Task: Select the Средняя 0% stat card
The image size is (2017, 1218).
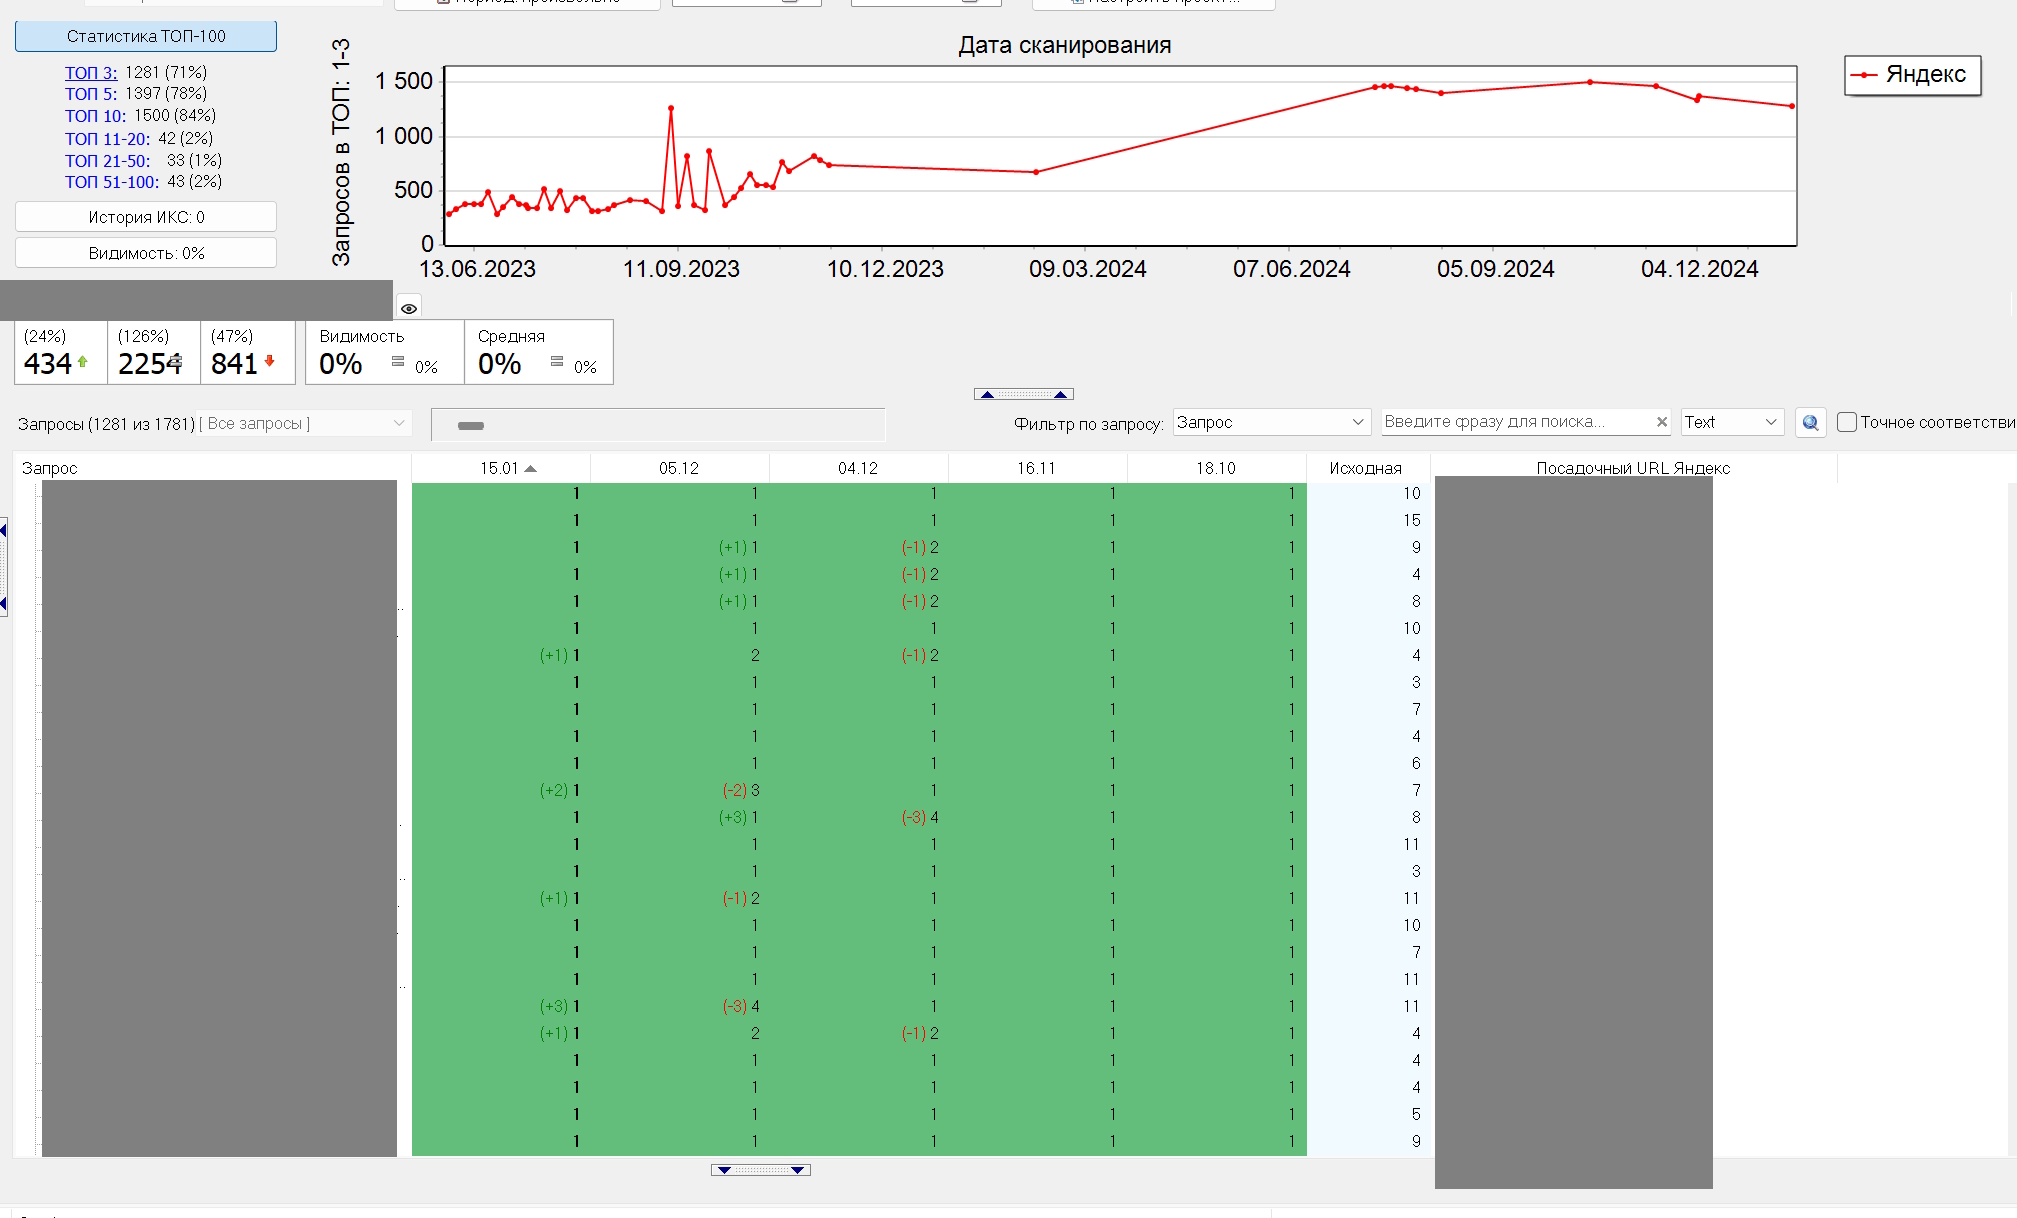Action: [539, 352]
